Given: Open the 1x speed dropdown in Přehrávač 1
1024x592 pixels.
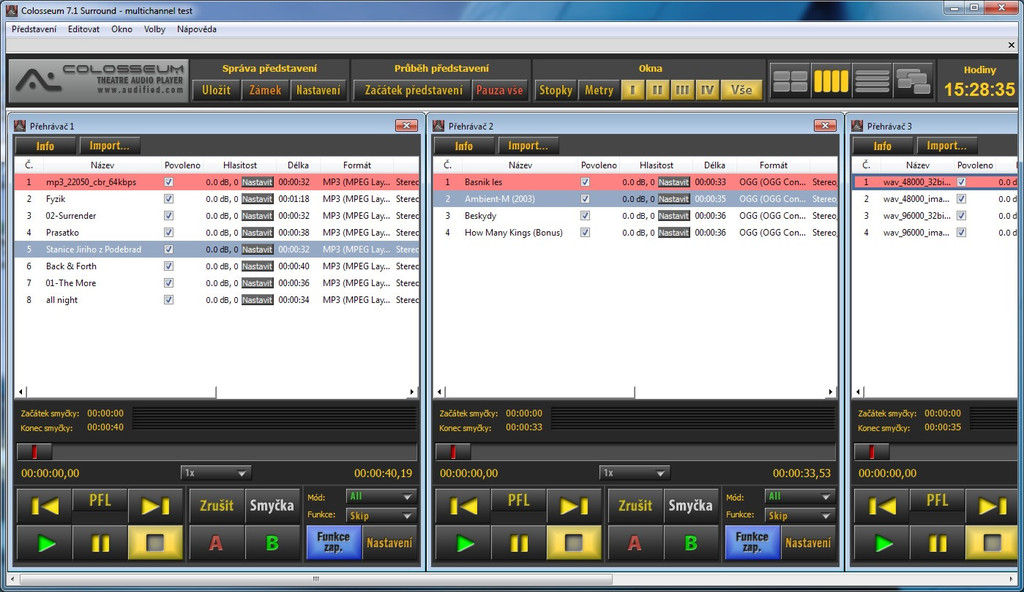Looking at the screenshot, I should [216, 472].
